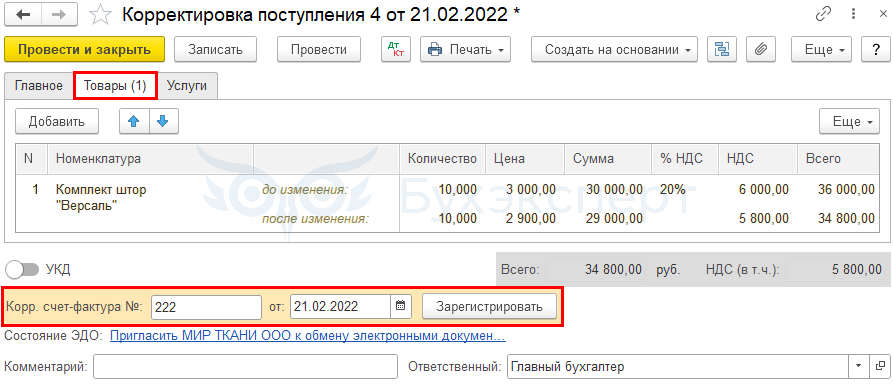Mark document as favorite with star
The height and width of the screenshot is (387, 893).
pyautogui.click(x=101, y=15)
